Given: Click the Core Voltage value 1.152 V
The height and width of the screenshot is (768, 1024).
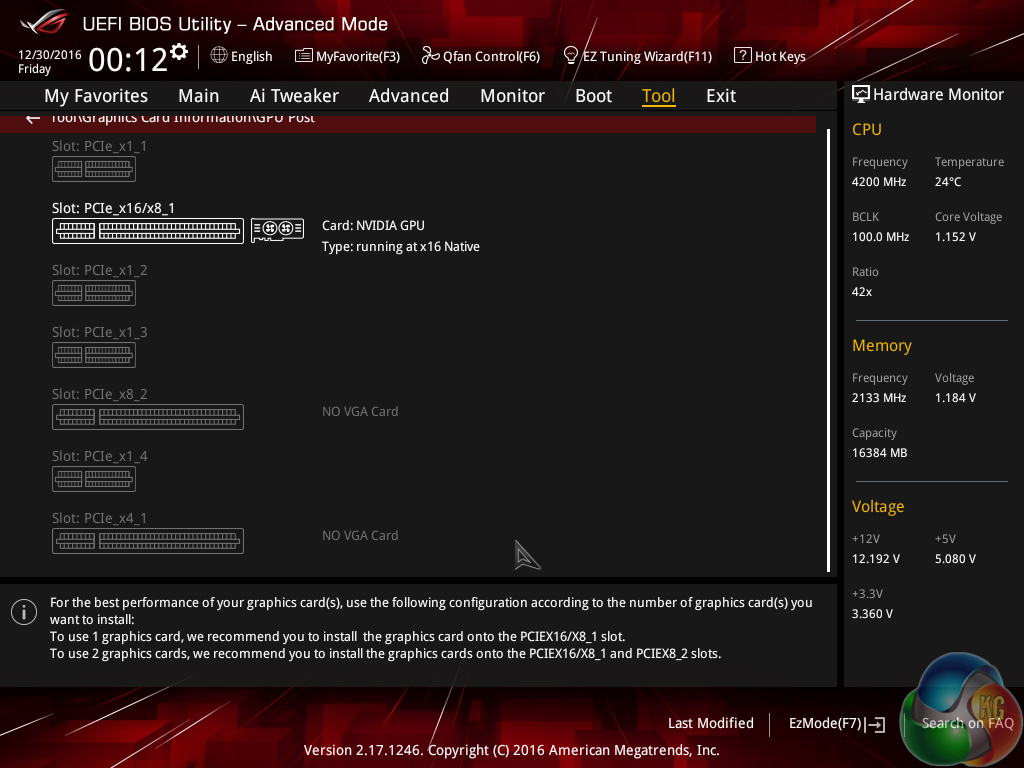Looking at the screenshot, I should click(955, 237).
